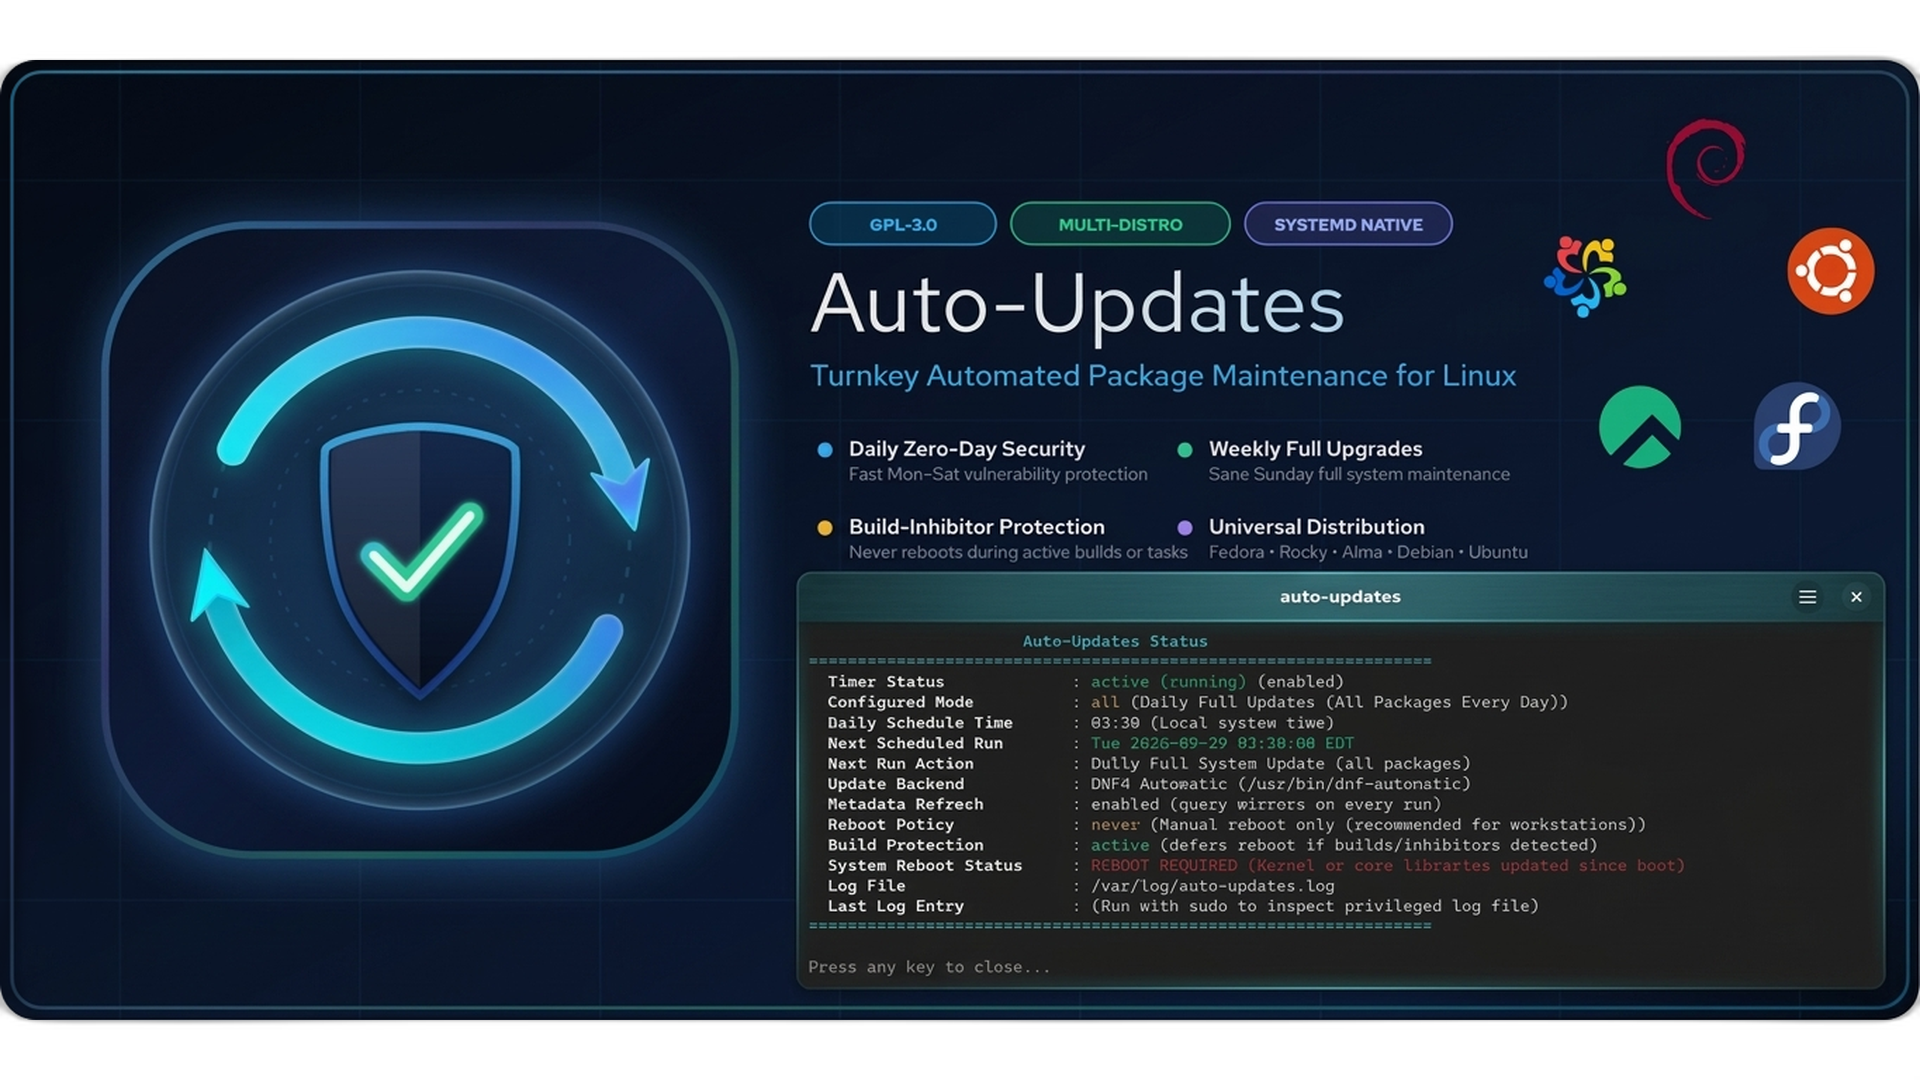Click the Next Scheduled Run date value
This screenshot has height=1080, width=1920.
(1222, 743)
